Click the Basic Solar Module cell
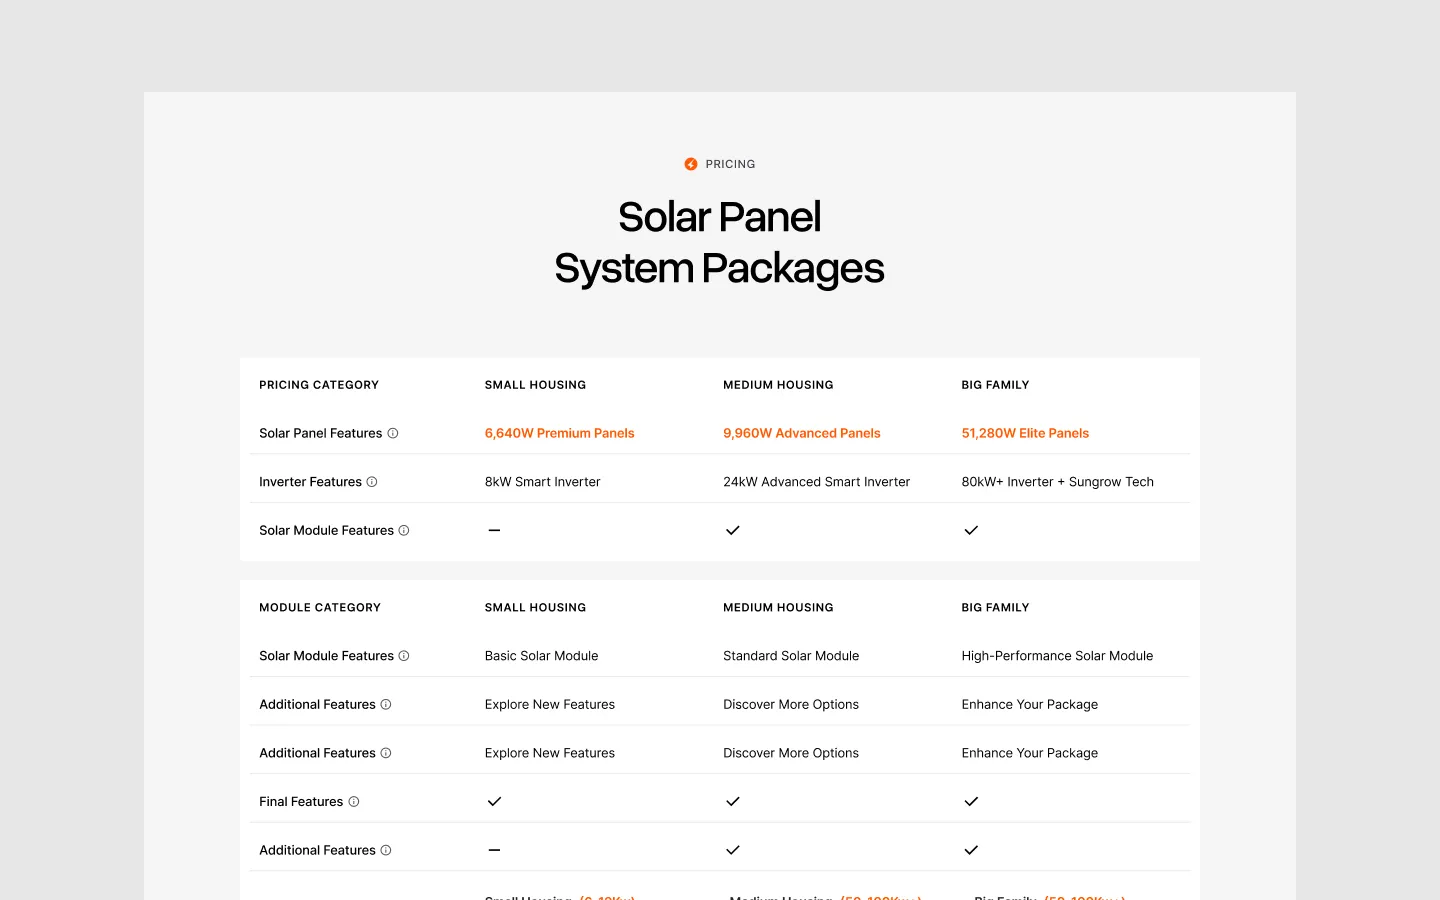Viewport: 1440px width, 900px height. pos(541,656)
